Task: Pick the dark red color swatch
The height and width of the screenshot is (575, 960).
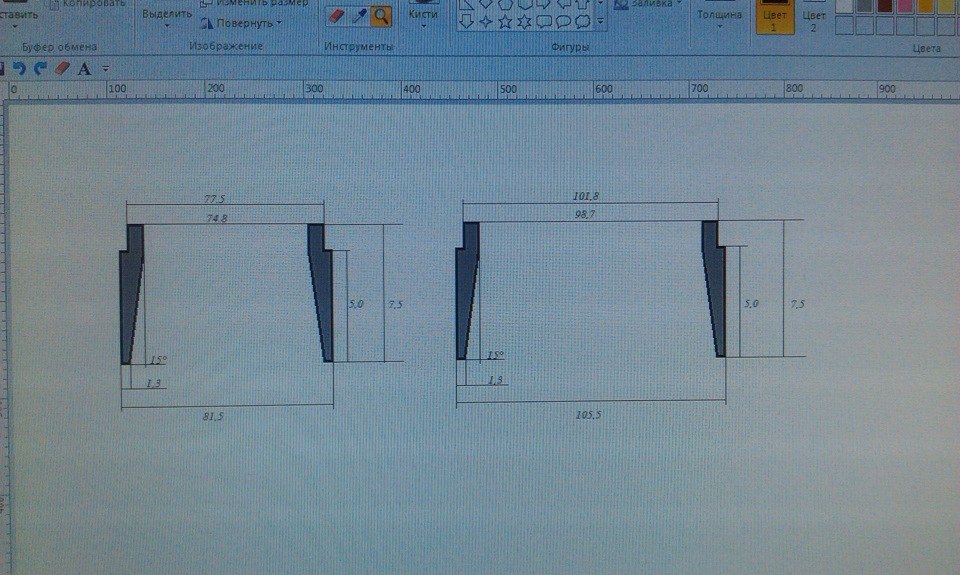Action: 885,6
